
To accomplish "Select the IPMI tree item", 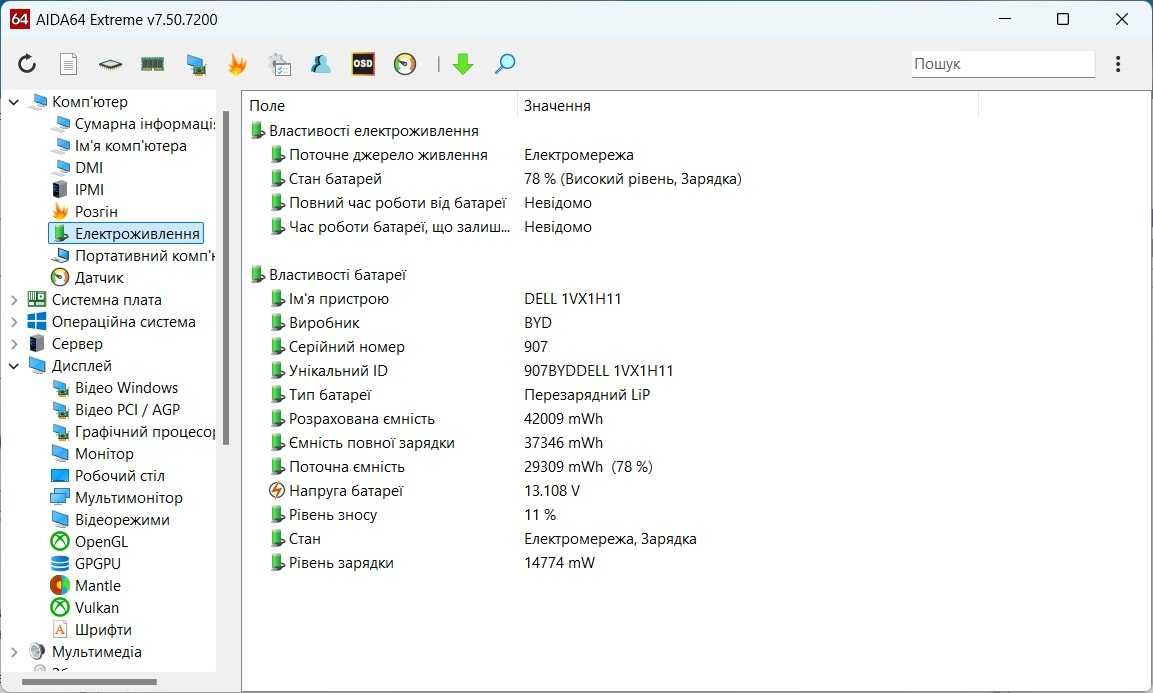I will click(x=77, y=190).
